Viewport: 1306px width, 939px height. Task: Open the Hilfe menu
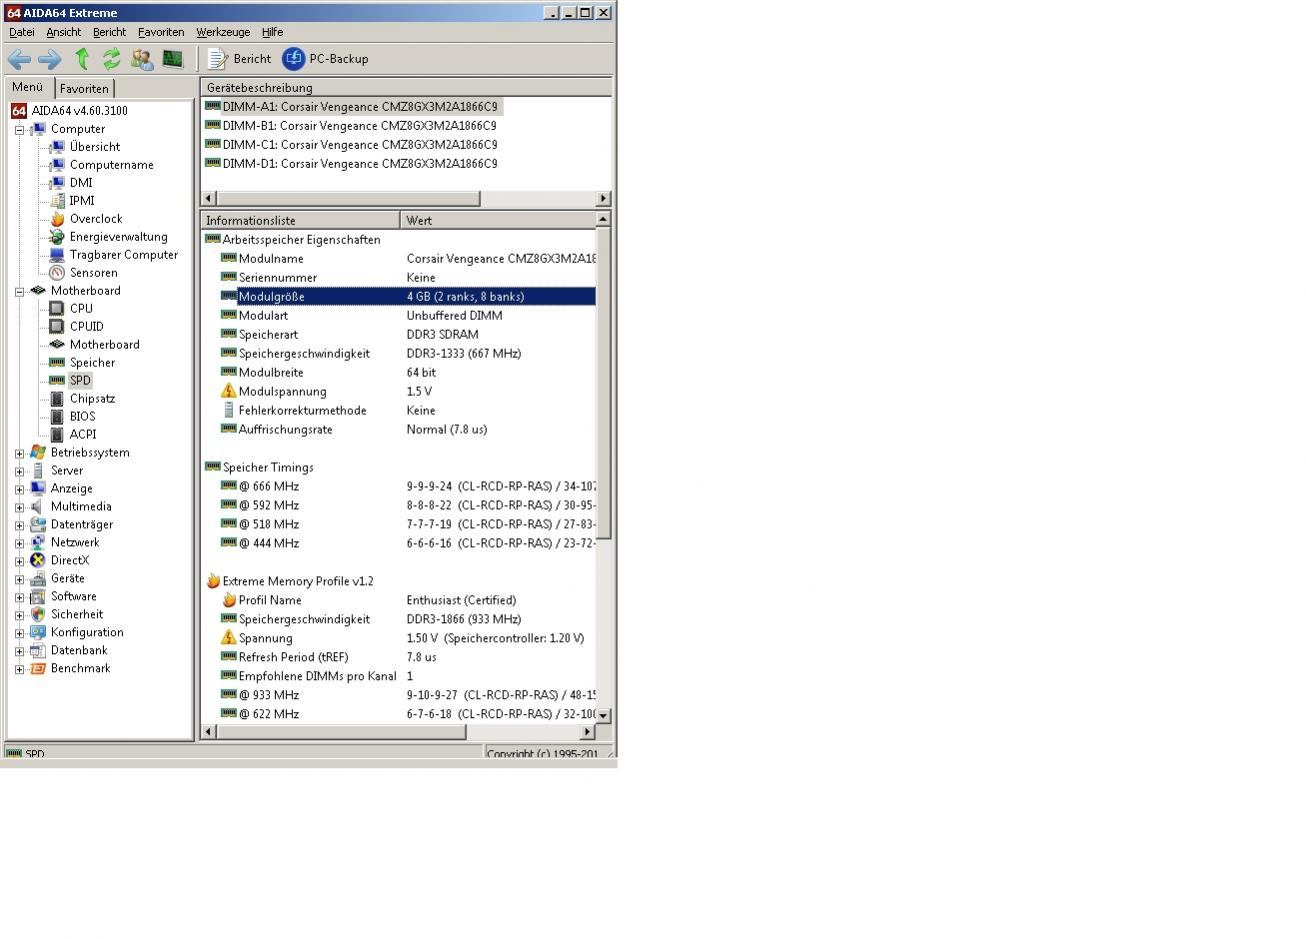click(272, 32)
